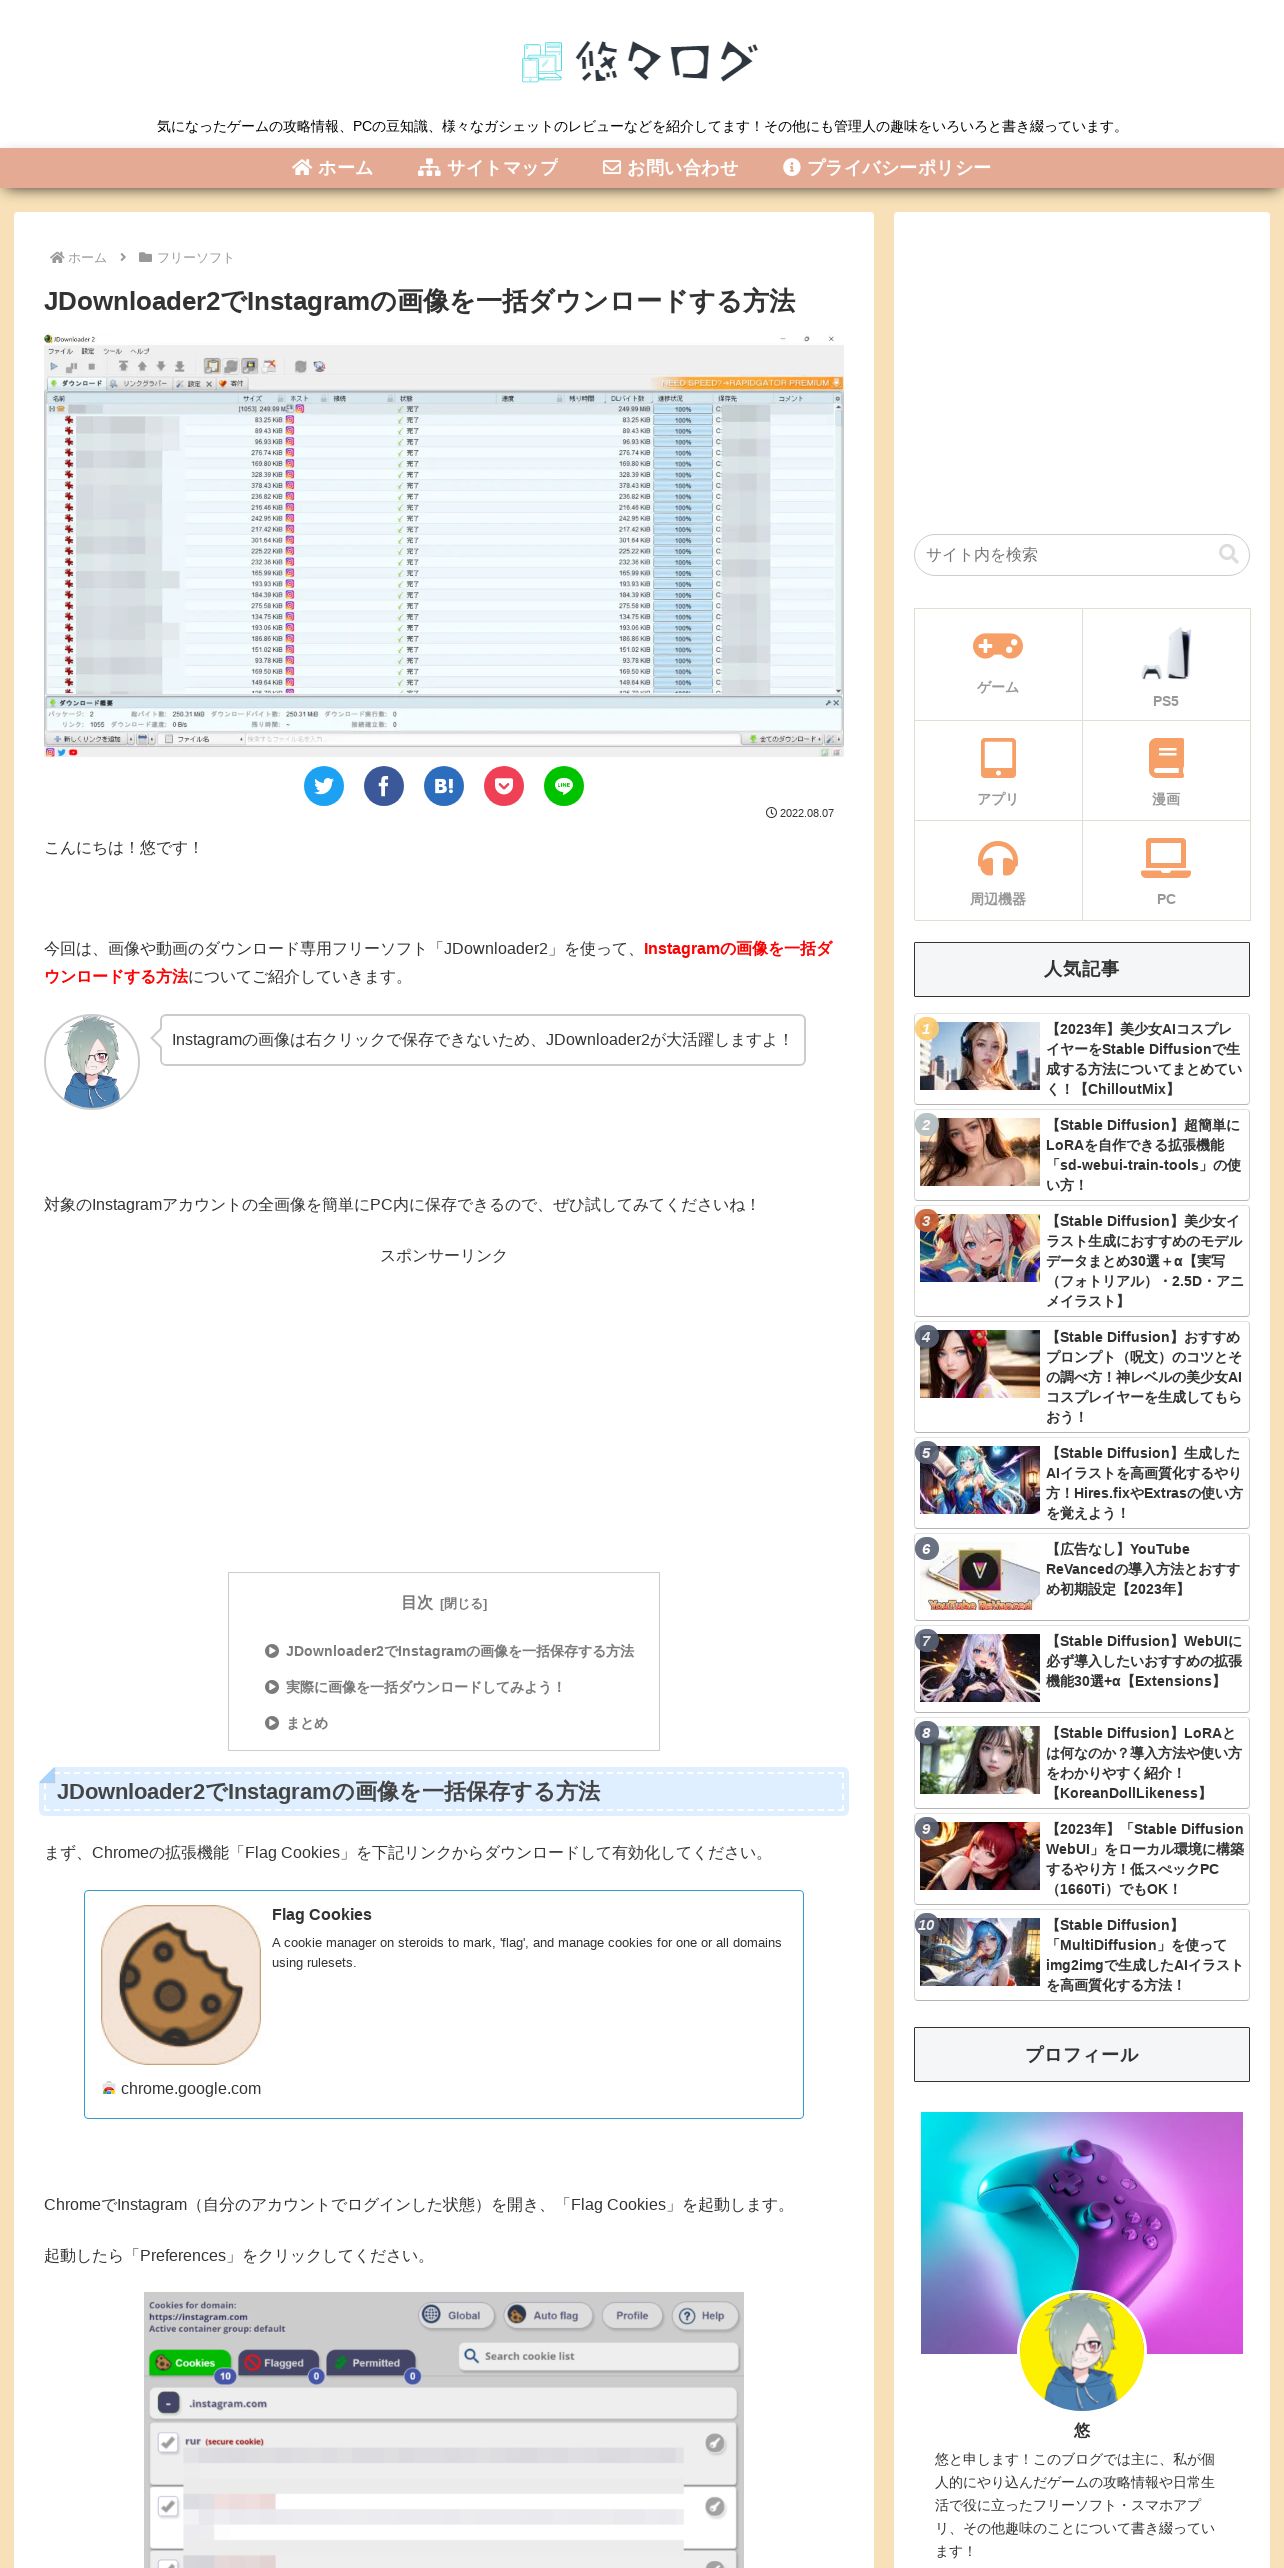Click the Flag Cookies cookie icon
The height and width of the screenshot is (2568, 1284).
[181, 1985]
